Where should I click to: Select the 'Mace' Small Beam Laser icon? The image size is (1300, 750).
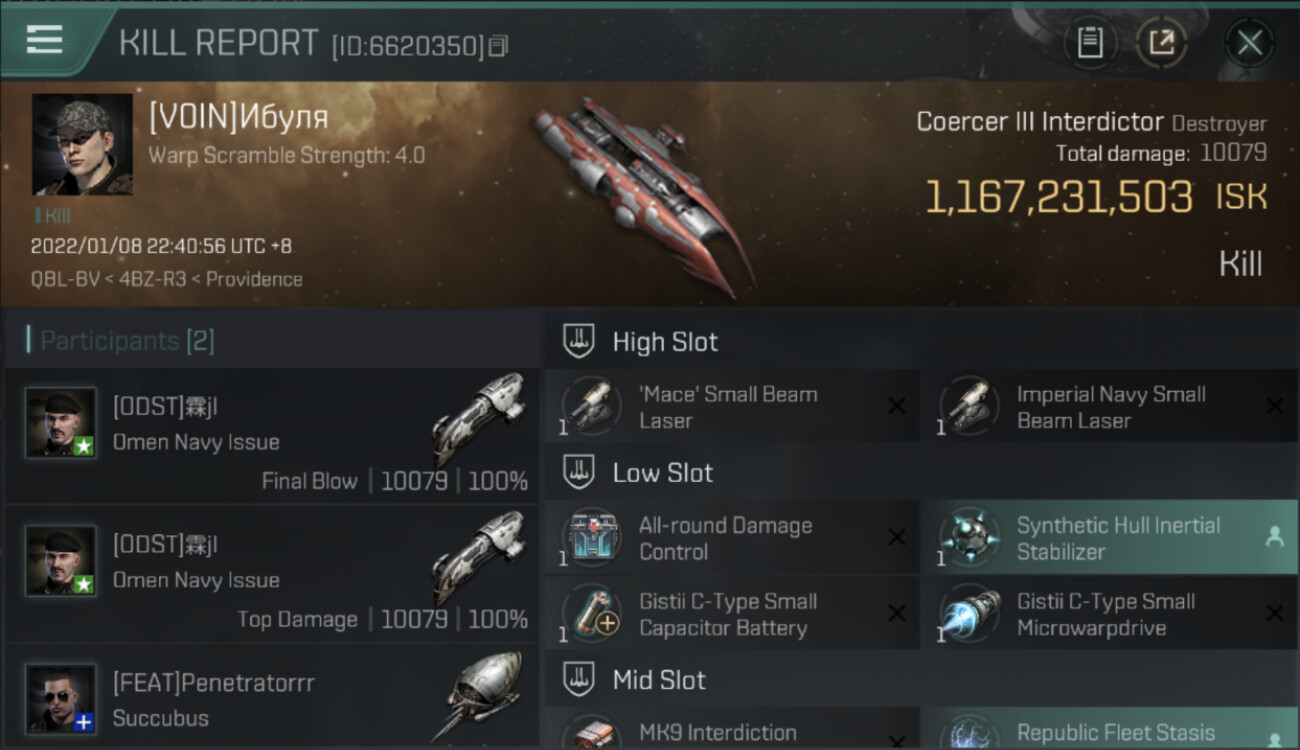(x=592, y=406)
